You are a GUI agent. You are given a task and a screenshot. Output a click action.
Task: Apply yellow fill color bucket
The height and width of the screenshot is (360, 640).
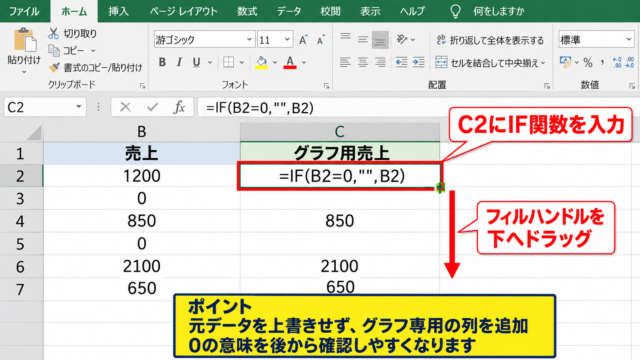point(261,62)
